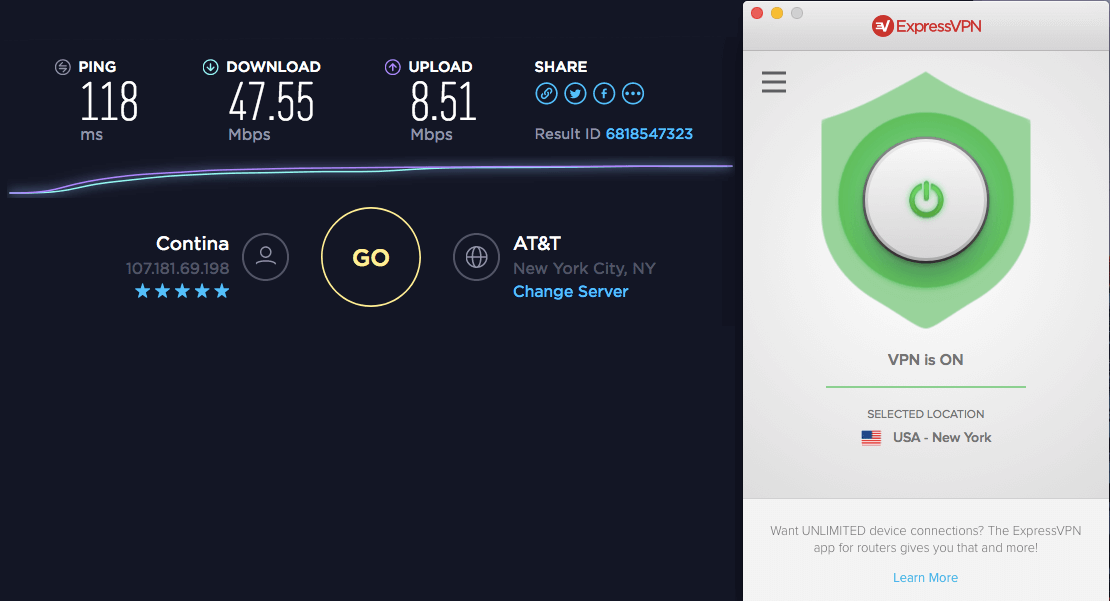The image size is (1110, 601).
Task: Share the result on Facebook
Action: click(x=604, y=93)
